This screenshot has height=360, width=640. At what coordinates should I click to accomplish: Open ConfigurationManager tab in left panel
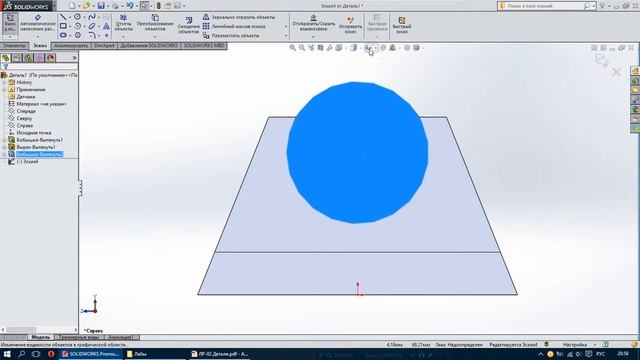point(28,58)
